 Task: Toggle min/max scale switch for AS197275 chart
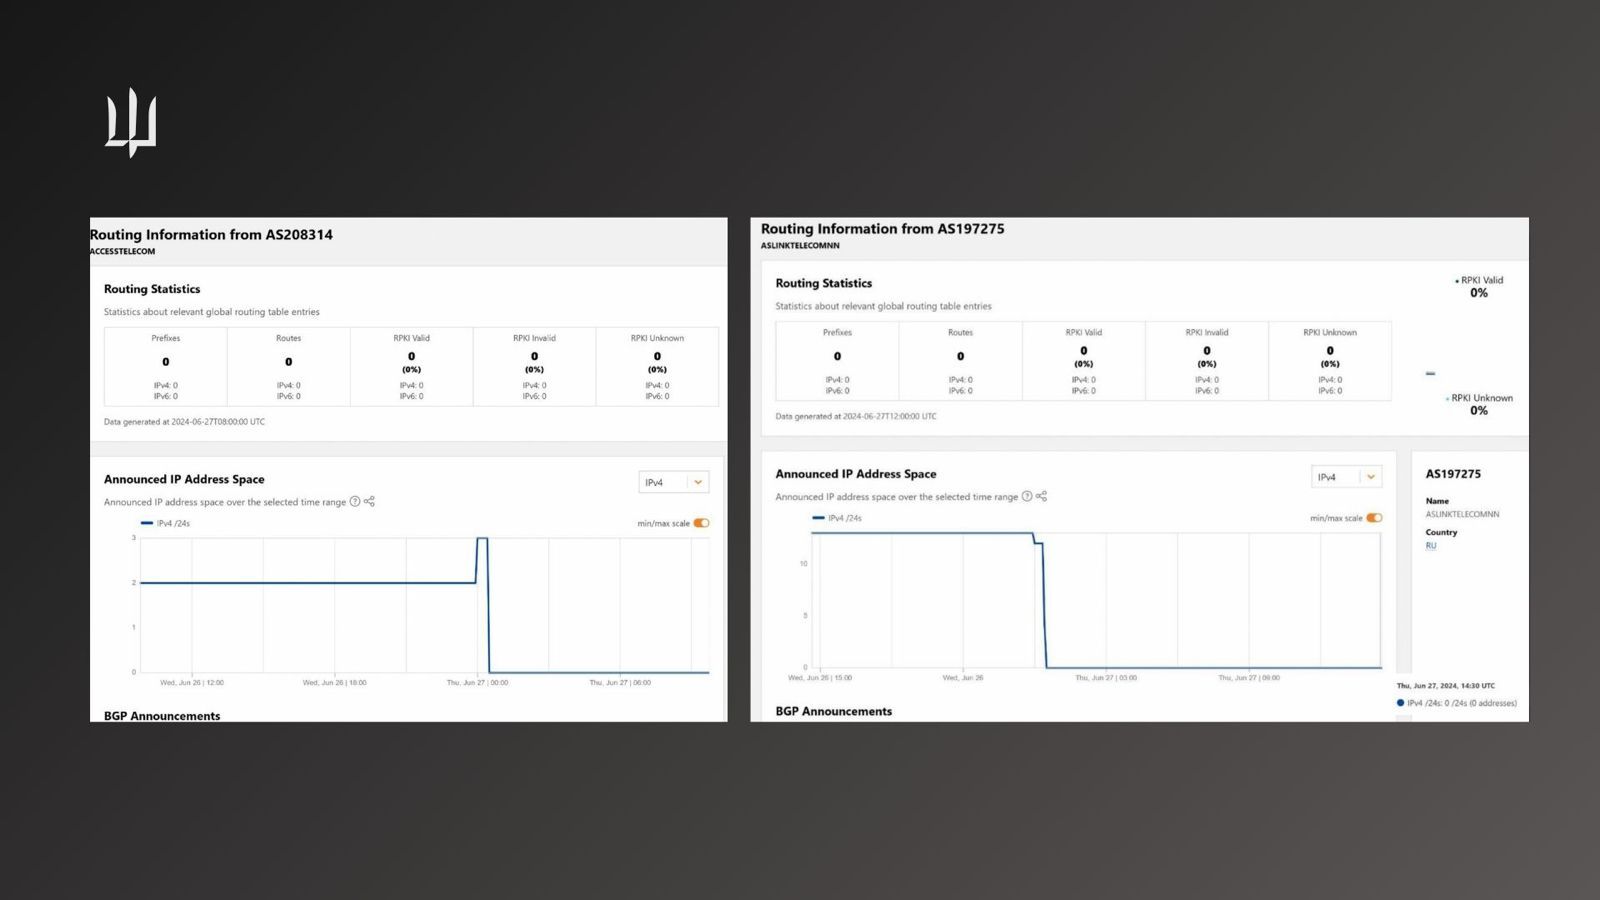(1374, 518)
